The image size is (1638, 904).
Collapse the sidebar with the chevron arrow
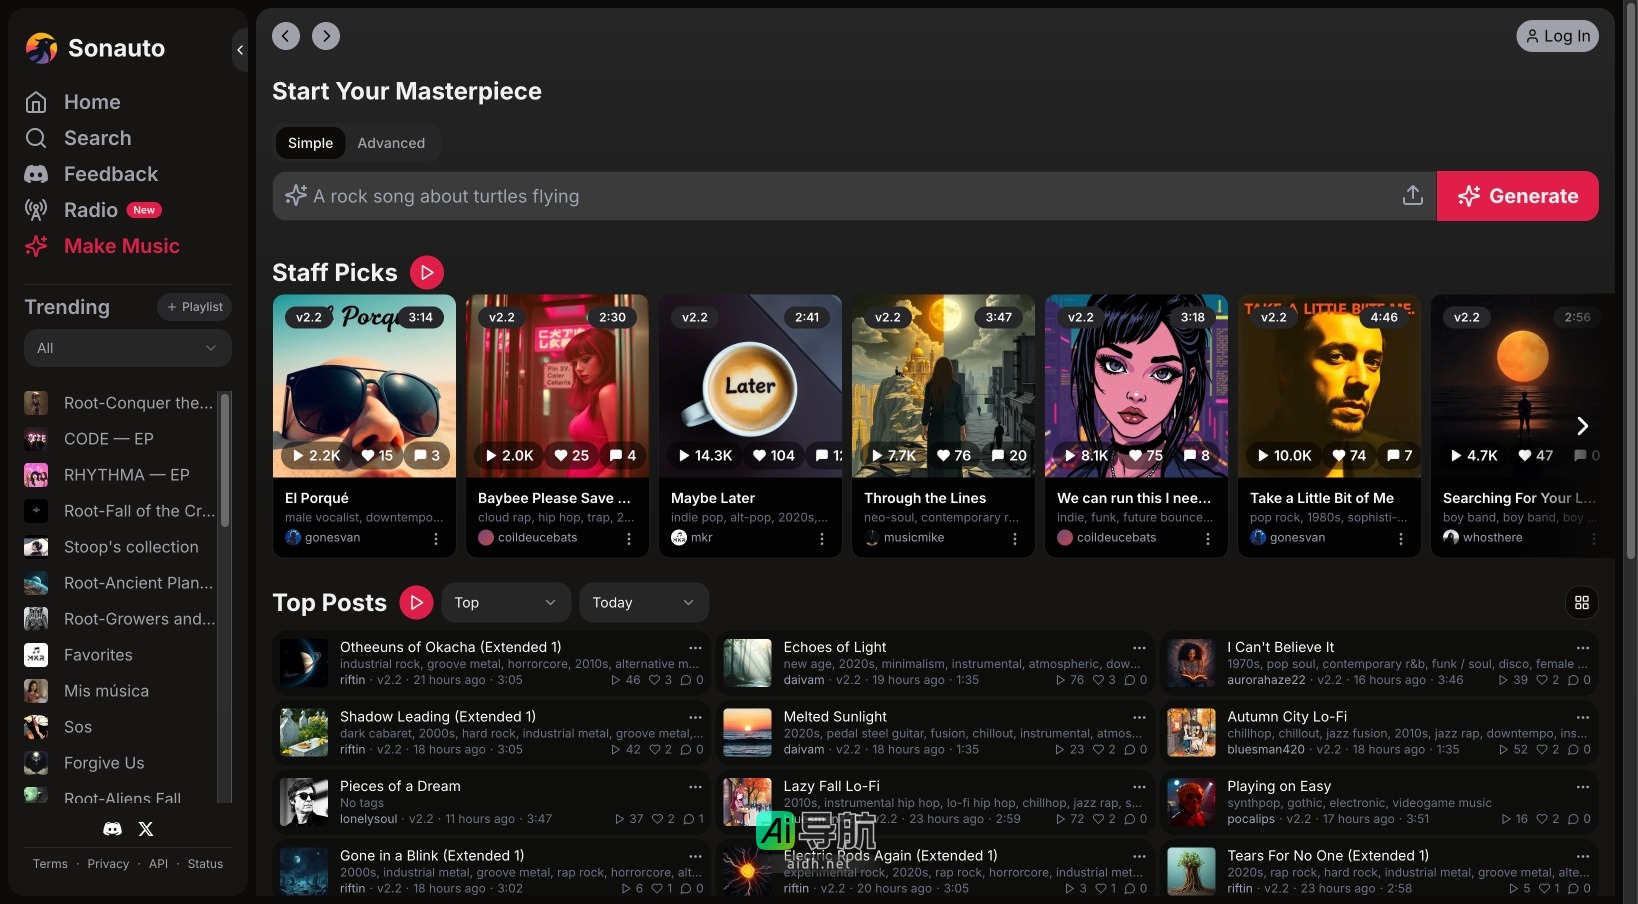pyautogui.click(x=240, y=49)
